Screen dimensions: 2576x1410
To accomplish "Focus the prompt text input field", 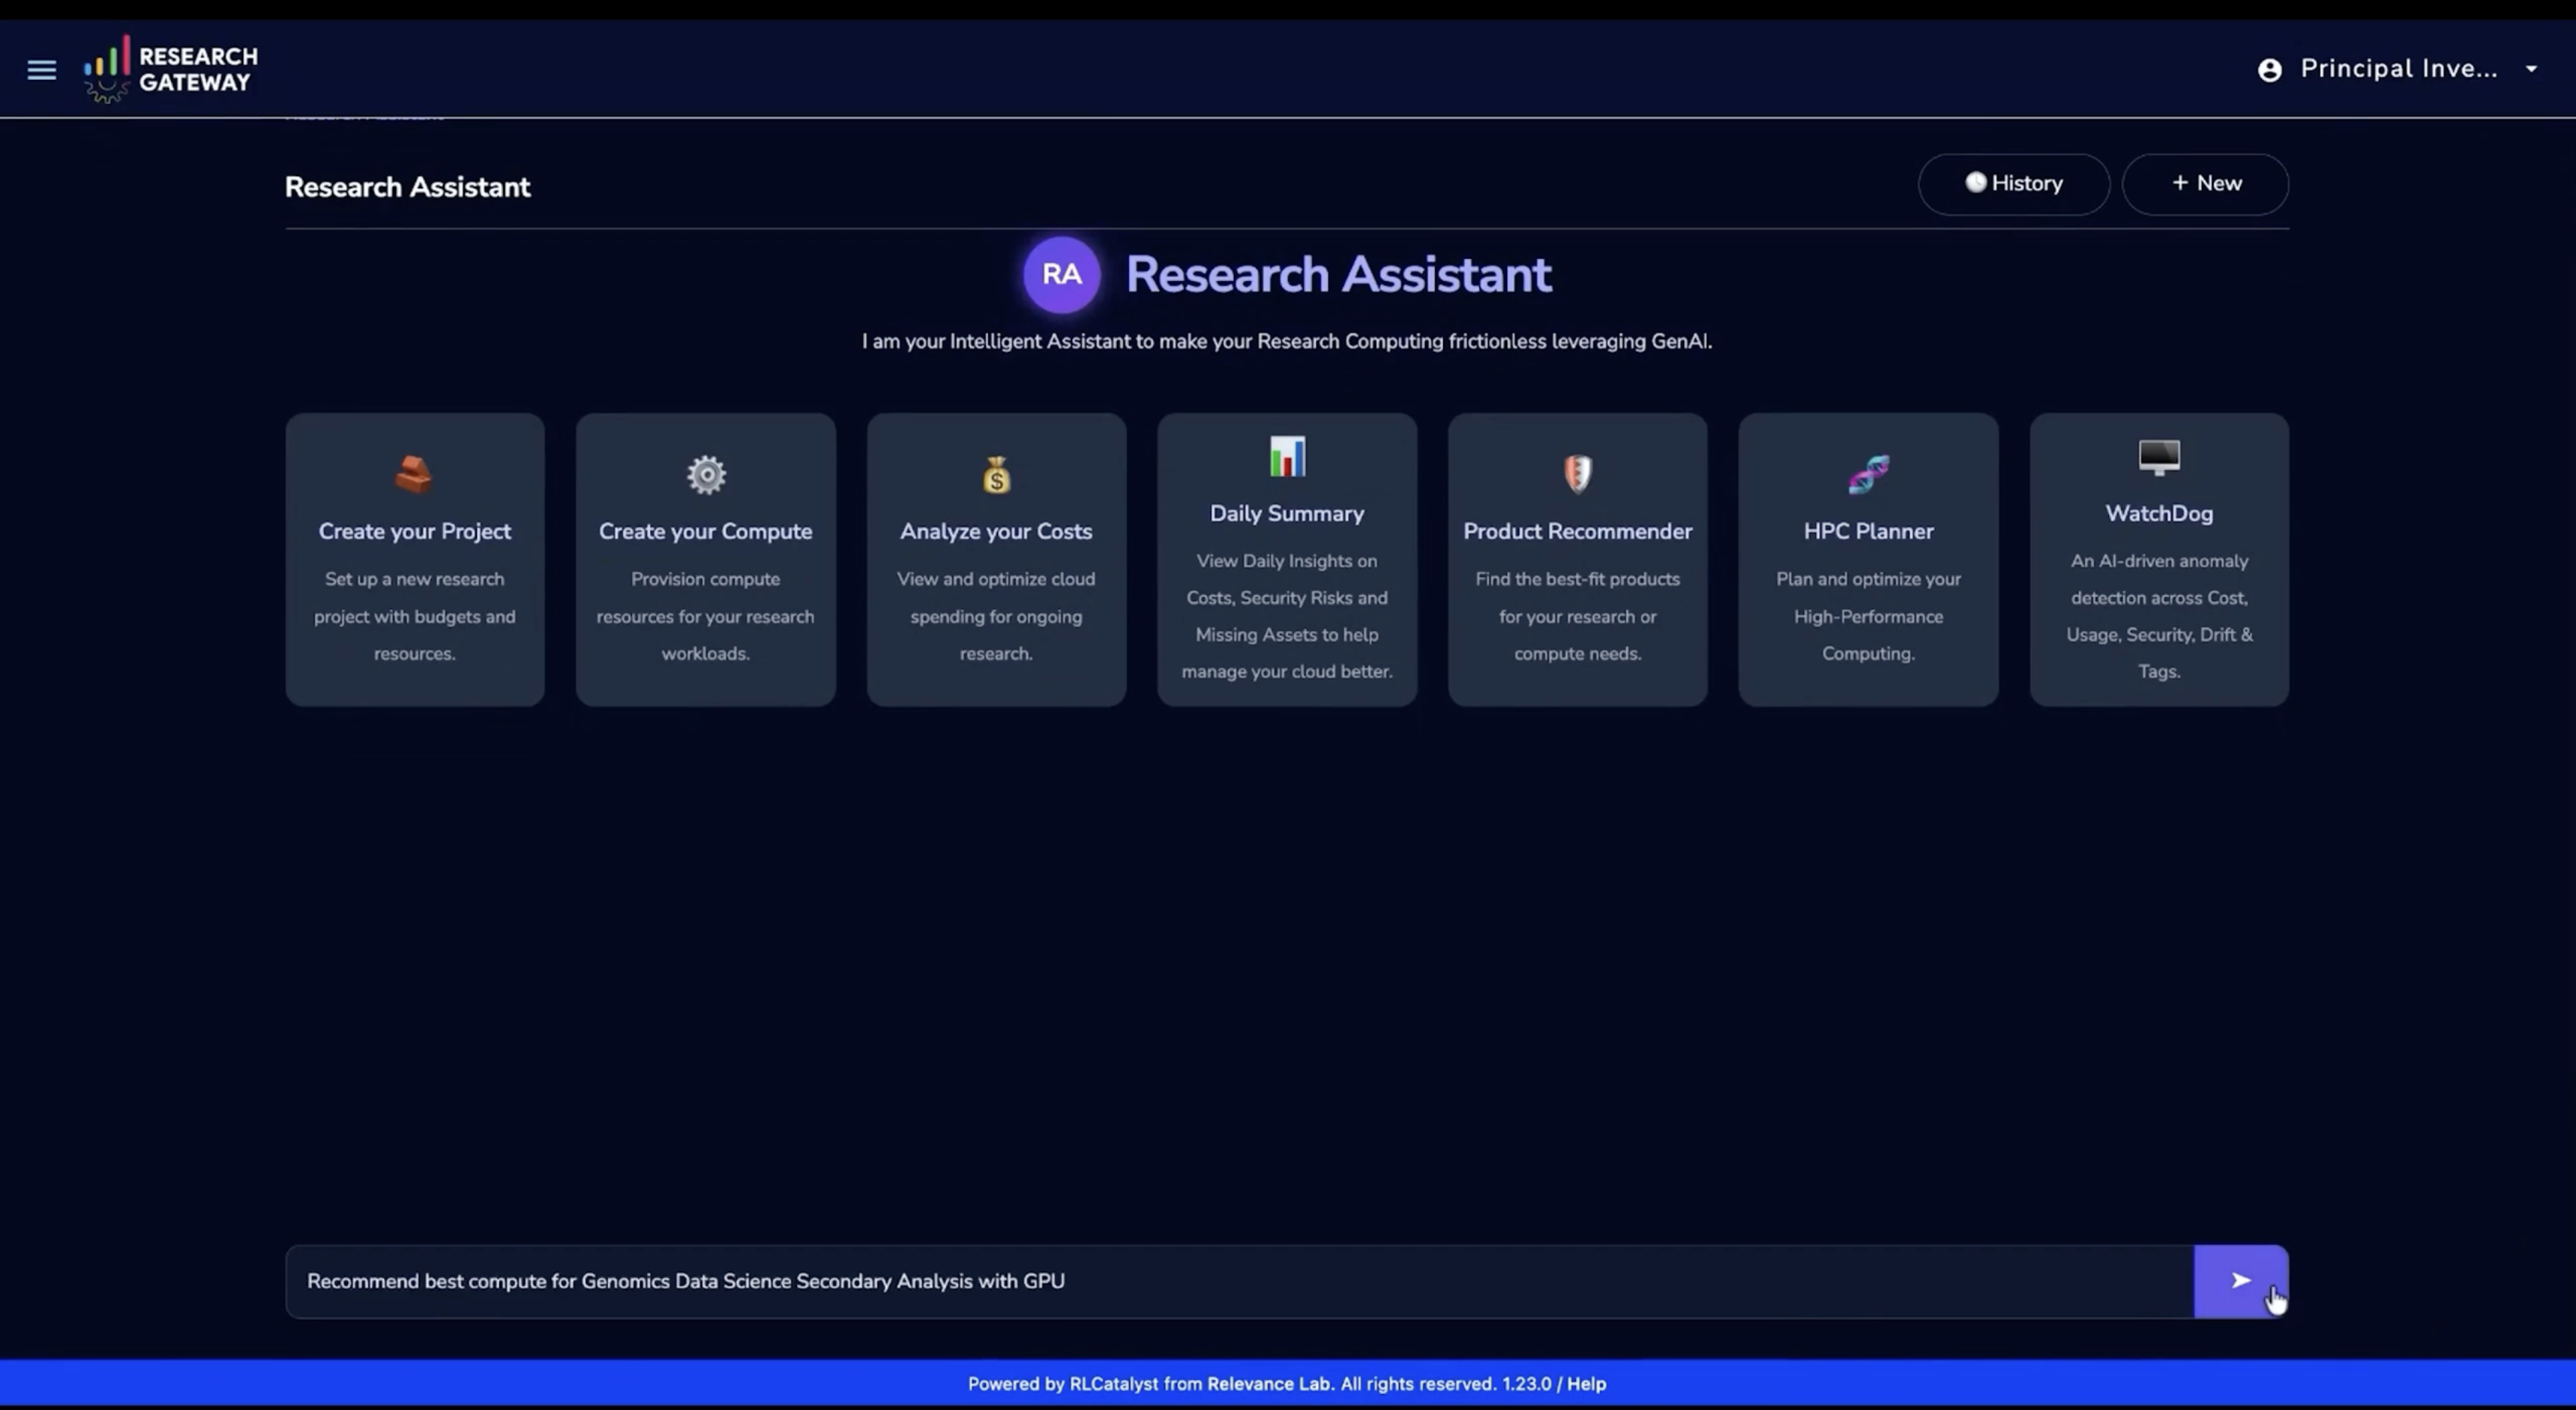I will click(1238, 1281).
